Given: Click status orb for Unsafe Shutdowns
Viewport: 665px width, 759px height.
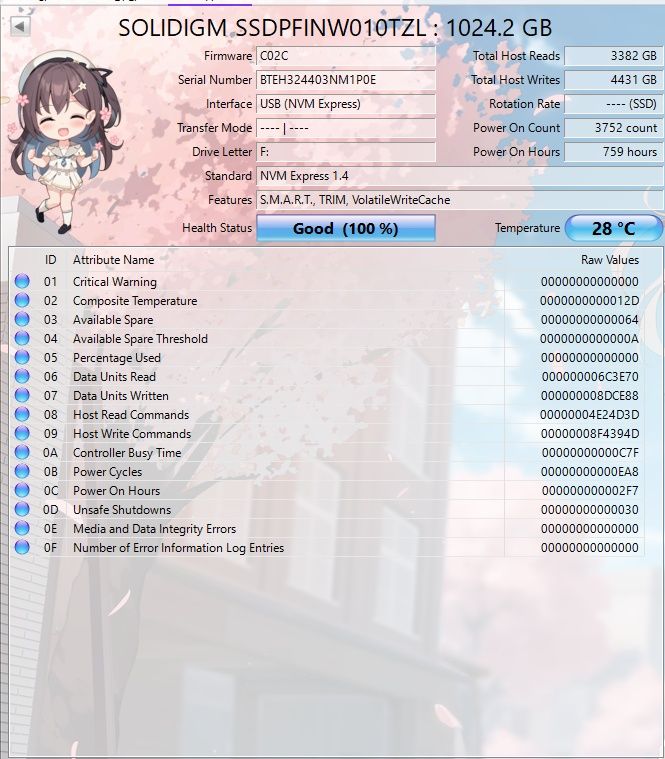Looking at the screenshot, I should pyautogui.click(x=22, y=509).
